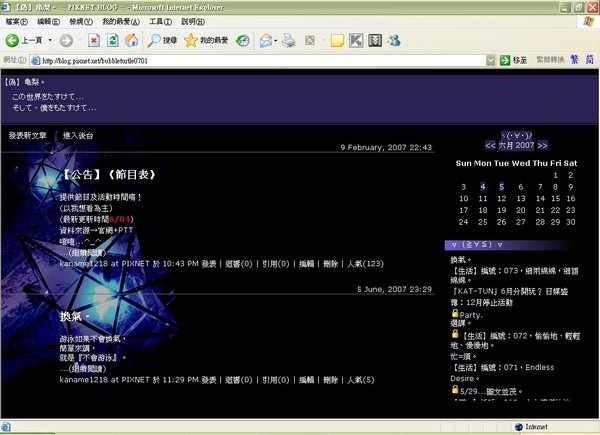
Task: Open sidebar entry 『KAT-TUN』6月分開玩？
Action: tap(509, 297)
